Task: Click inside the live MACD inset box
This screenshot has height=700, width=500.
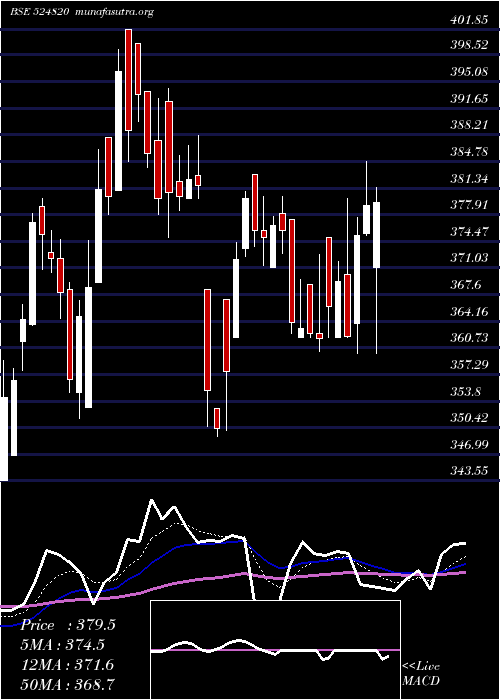Action: (x=275, y=650)
